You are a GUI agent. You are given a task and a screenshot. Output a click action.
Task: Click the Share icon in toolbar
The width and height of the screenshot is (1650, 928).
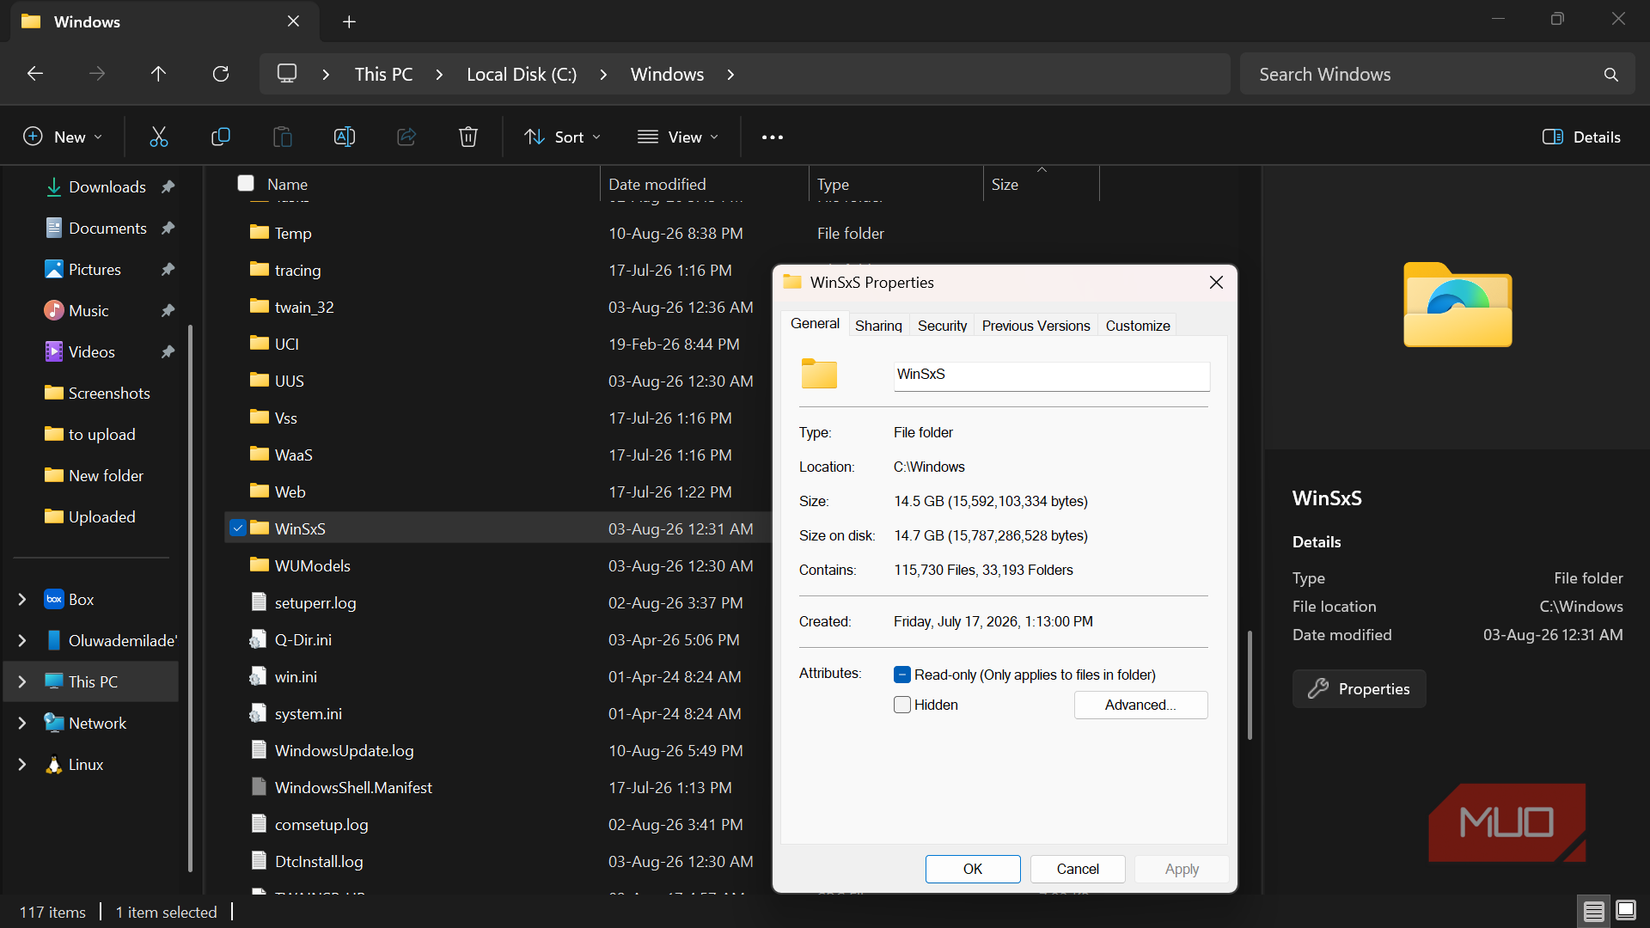[x=406, y=137]
